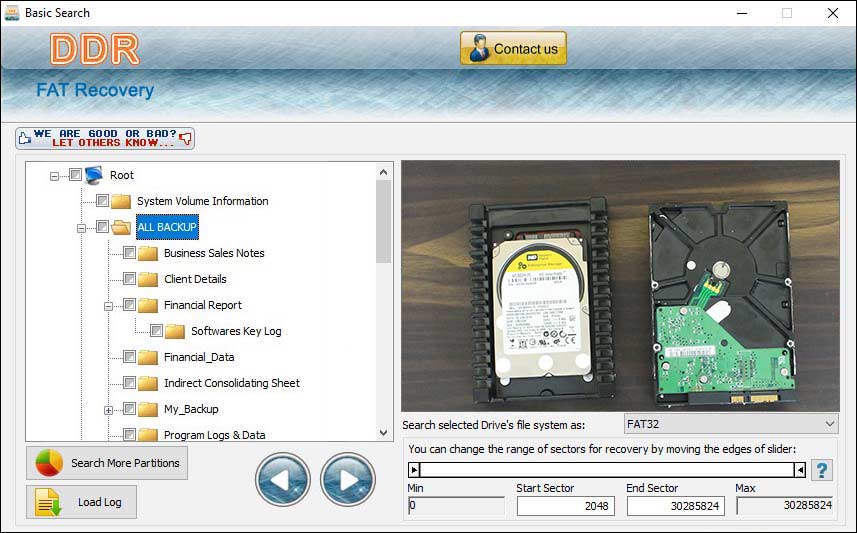Image resolution: width=857 pixels, height=533 pixels.
Task: Click the Basic Search app icon in title bar
Action: click(11, 13)
